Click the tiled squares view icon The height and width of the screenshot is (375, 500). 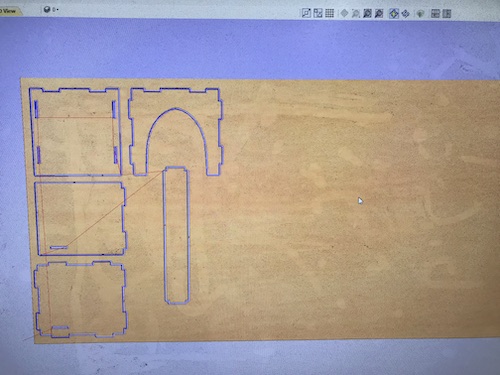(x=318, y=13)
